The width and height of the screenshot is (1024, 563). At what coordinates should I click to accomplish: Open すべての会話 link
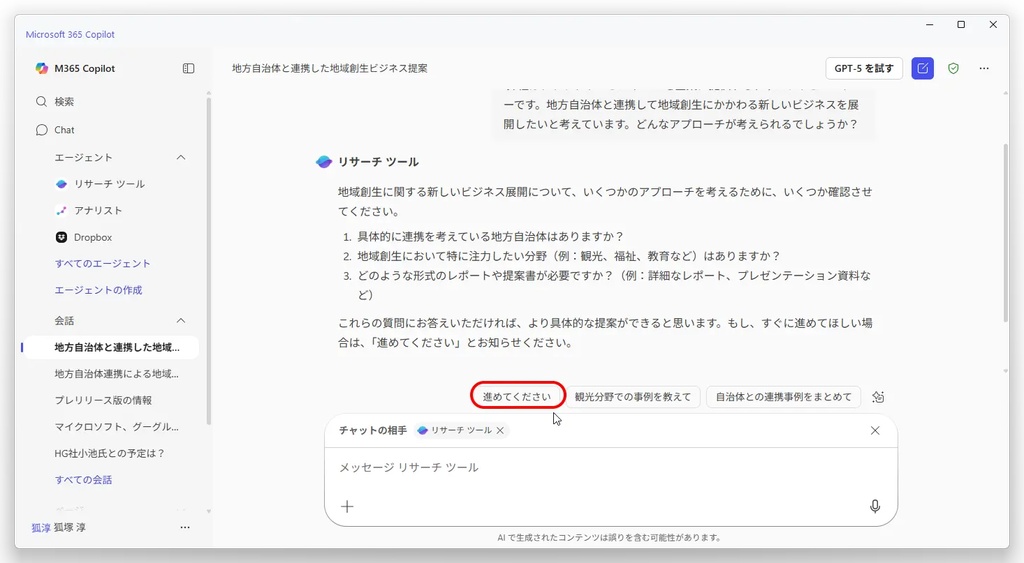pyautogui.click(x=83, y=480)
